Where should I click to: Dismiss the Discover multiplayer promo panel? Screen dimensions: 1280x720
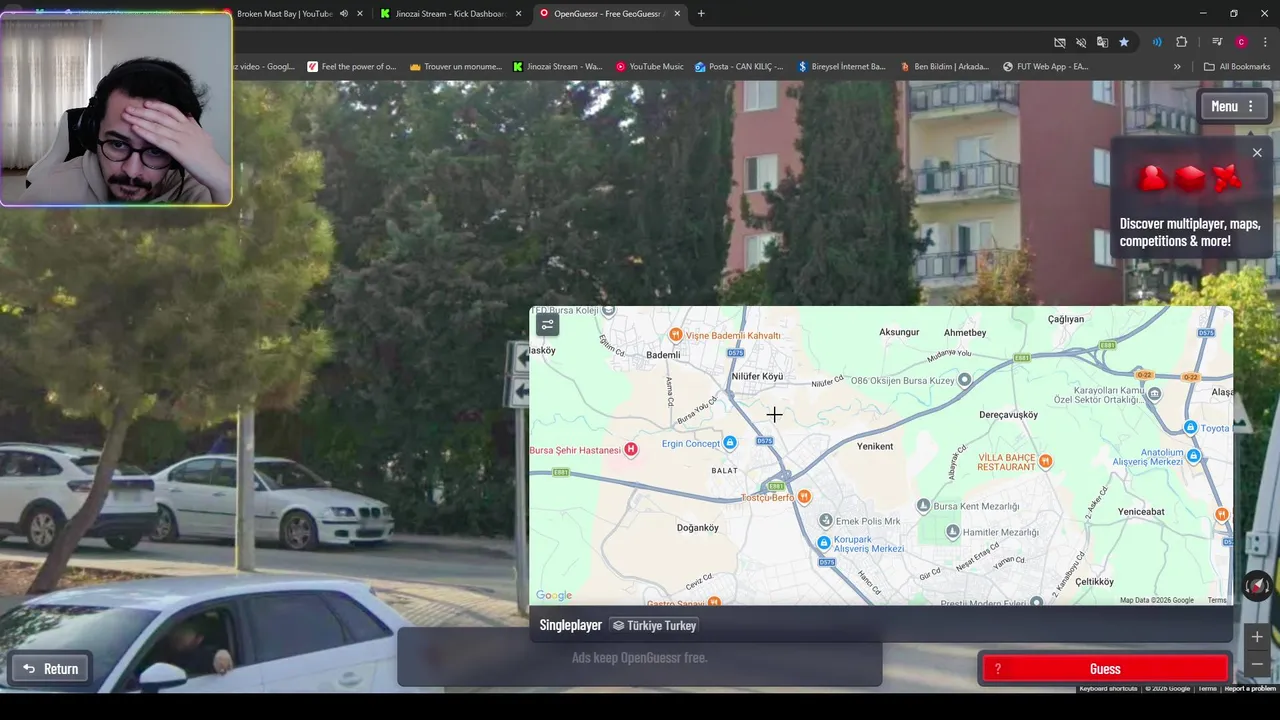(x=1257, y=153)
